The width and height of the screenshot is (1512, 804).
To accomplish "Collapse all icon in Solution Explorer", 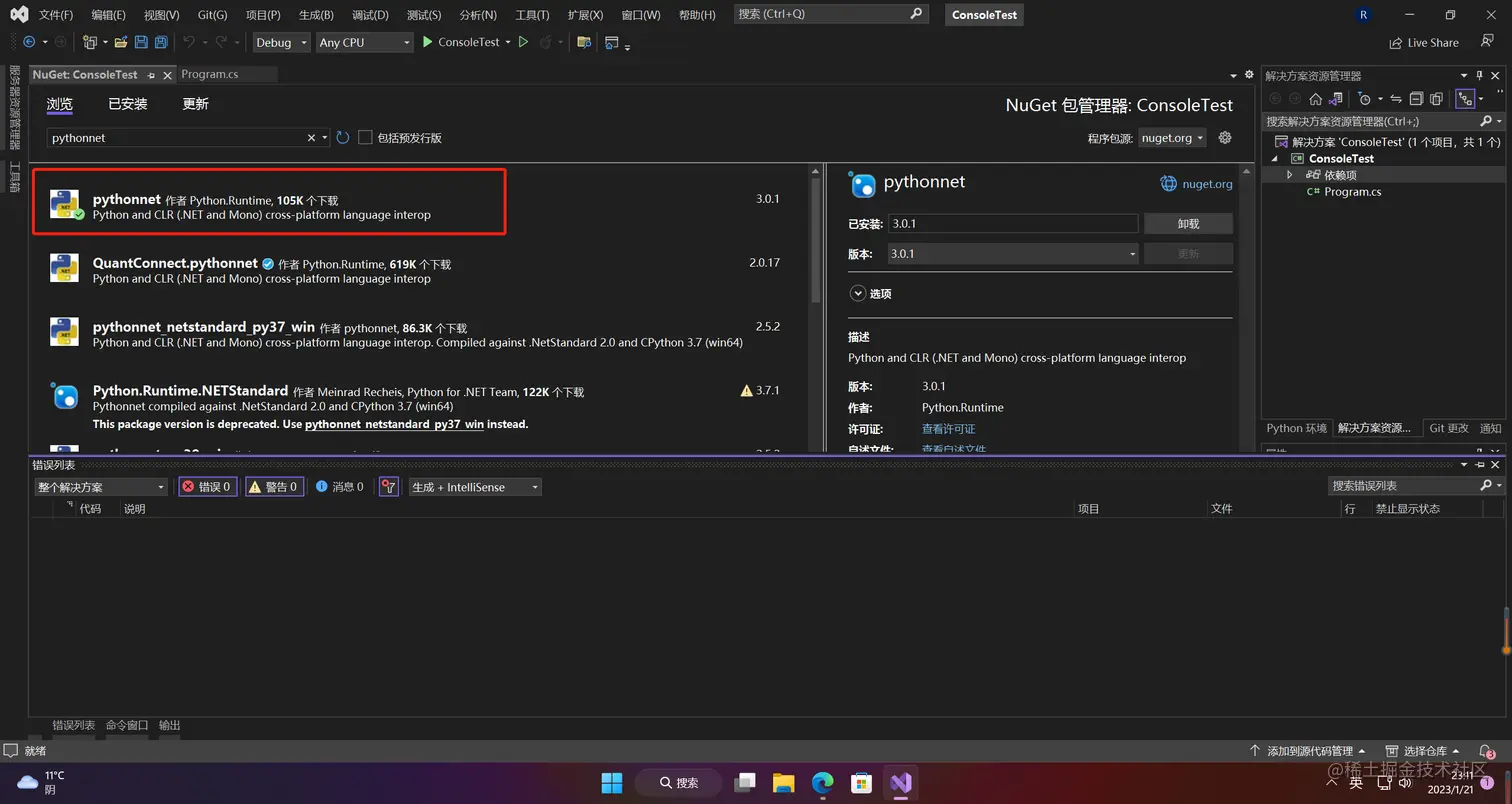I will coord(1416,99).
